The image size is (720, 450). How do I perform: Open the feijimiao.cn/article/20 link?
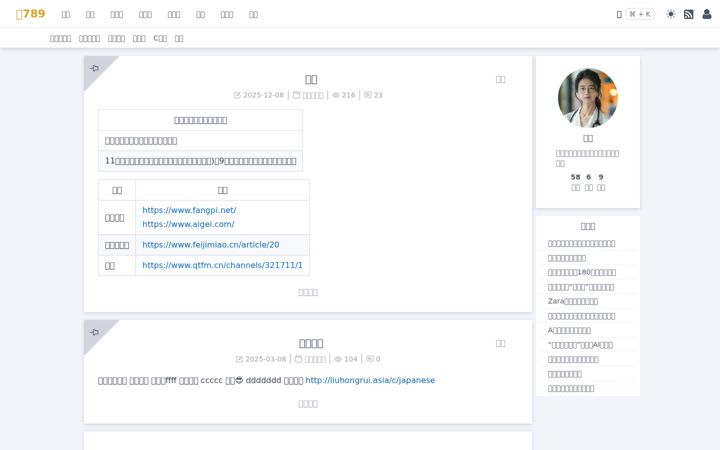click(211, 245)
